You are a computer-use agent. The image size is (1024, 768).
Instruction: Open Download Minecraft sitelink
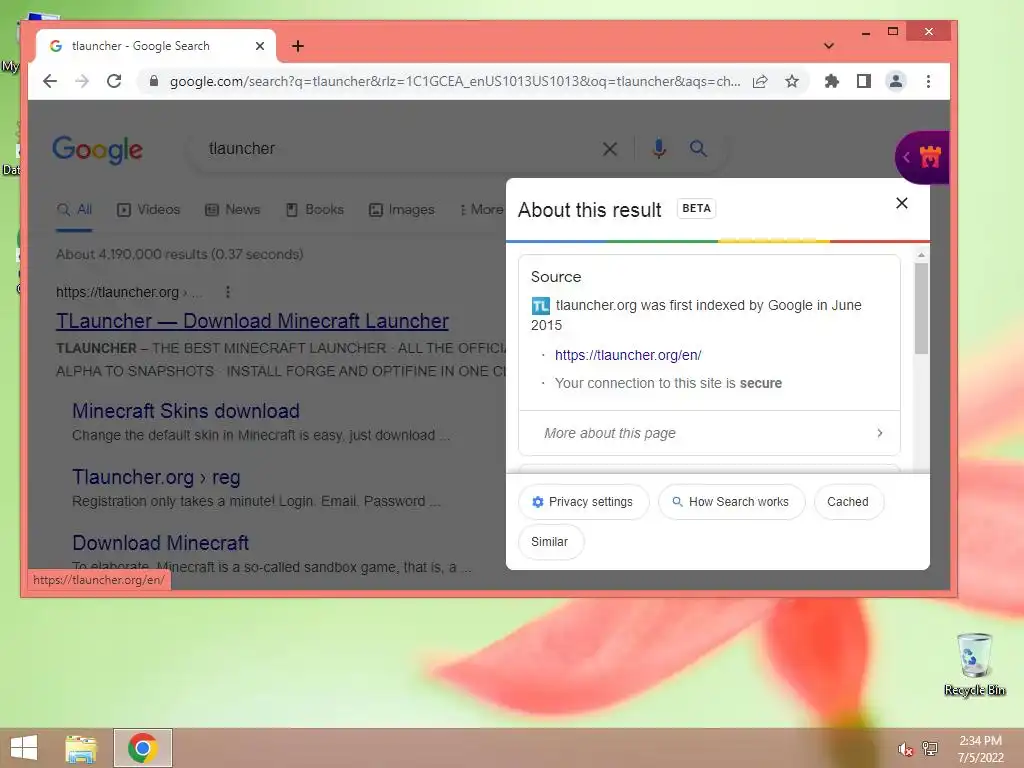tap(161, 543)
